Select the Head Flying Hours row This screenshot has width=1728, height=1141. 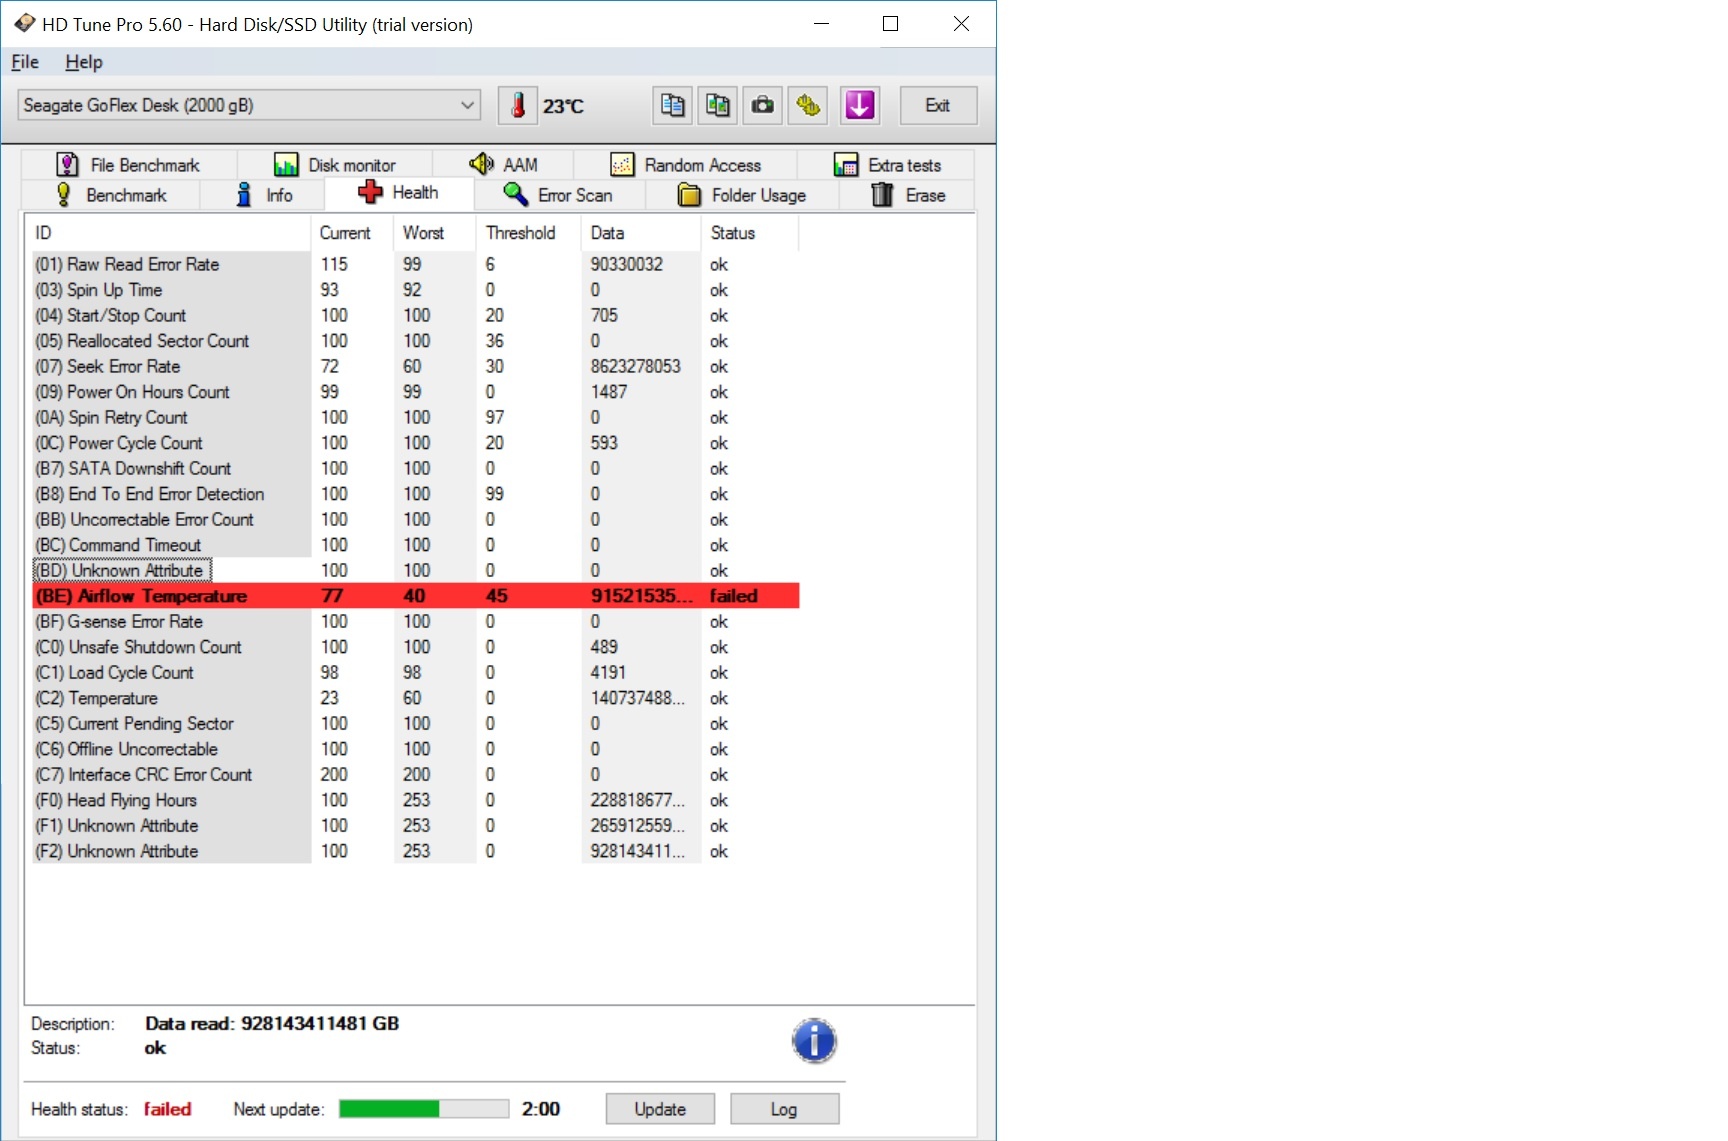point(416,800)
